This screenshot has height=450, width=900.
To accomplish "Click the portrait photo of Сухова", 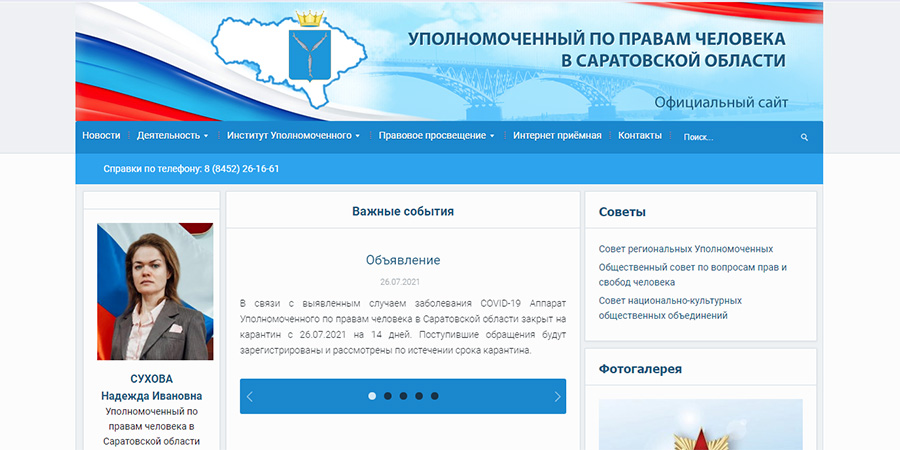I will click(155, 291).
